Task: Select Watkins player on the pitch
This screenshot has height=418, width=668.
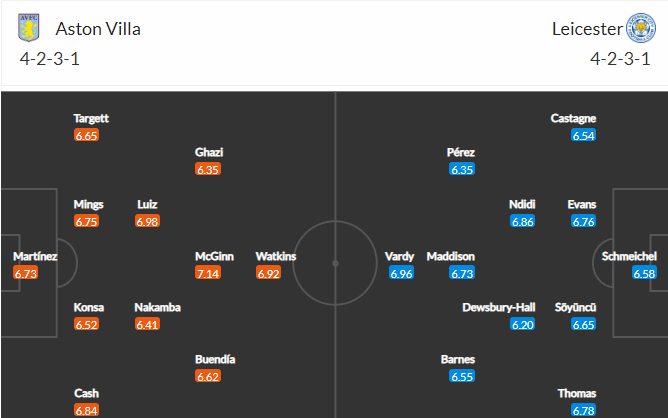Action: (x=276, y=256)
